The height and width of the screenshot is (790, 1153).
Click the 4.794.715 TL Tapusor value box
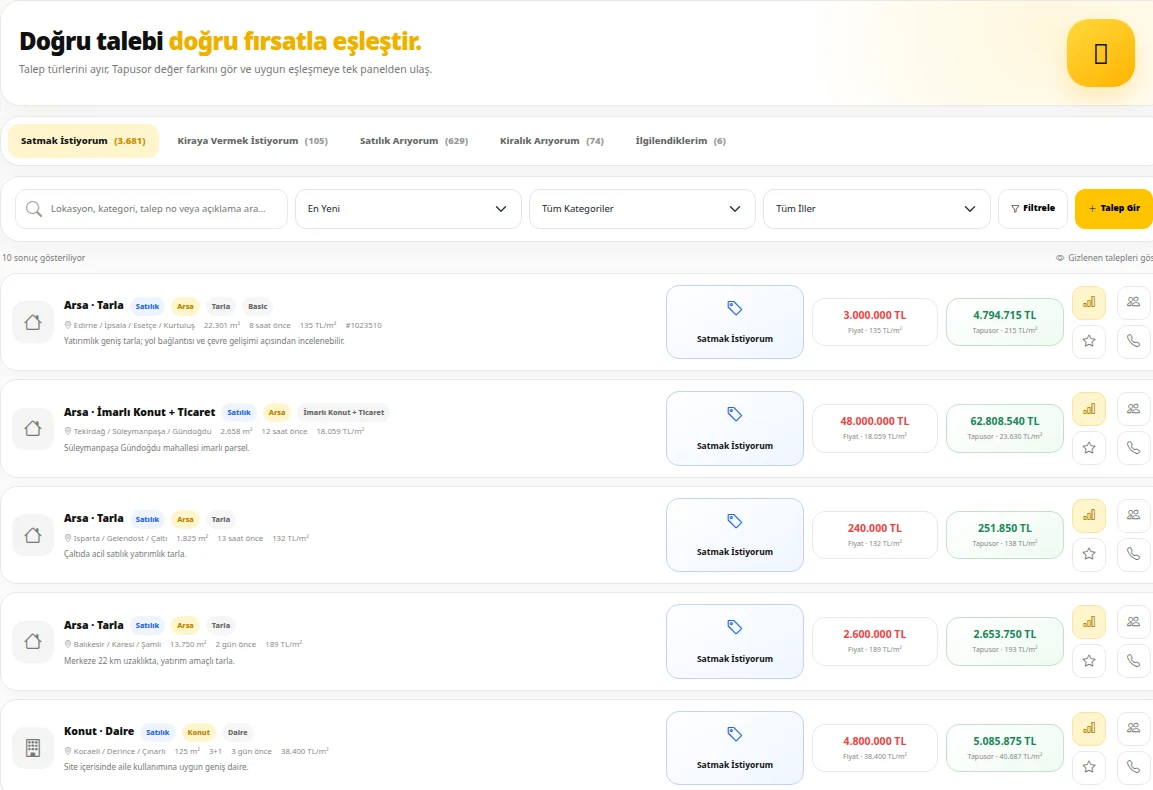[x=1004, y=322]
